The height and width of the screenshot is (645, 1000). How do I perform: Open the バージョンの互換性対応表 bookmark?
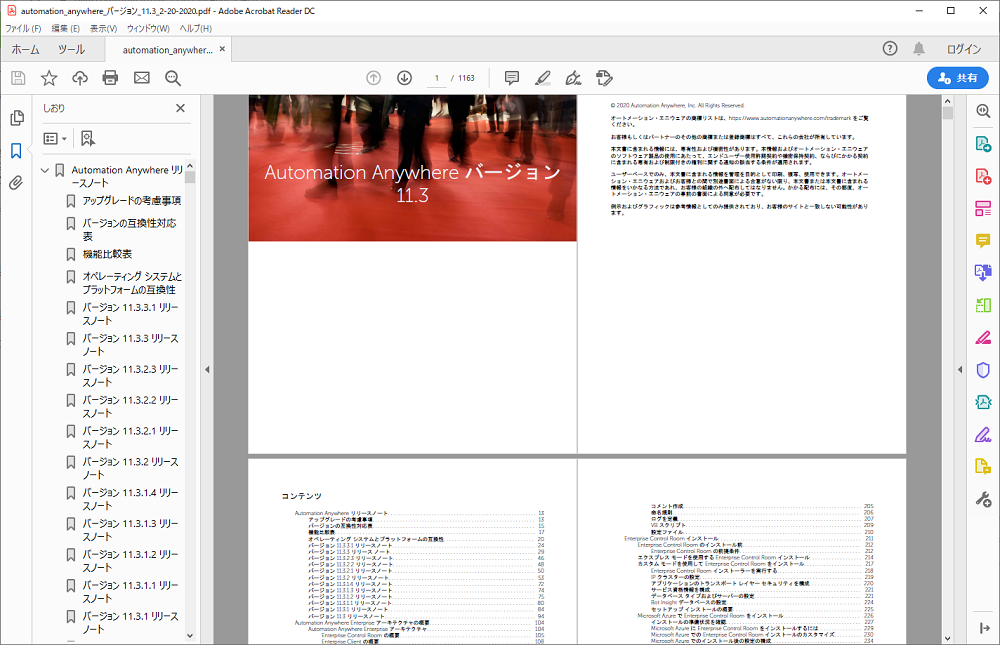point(129,230)
